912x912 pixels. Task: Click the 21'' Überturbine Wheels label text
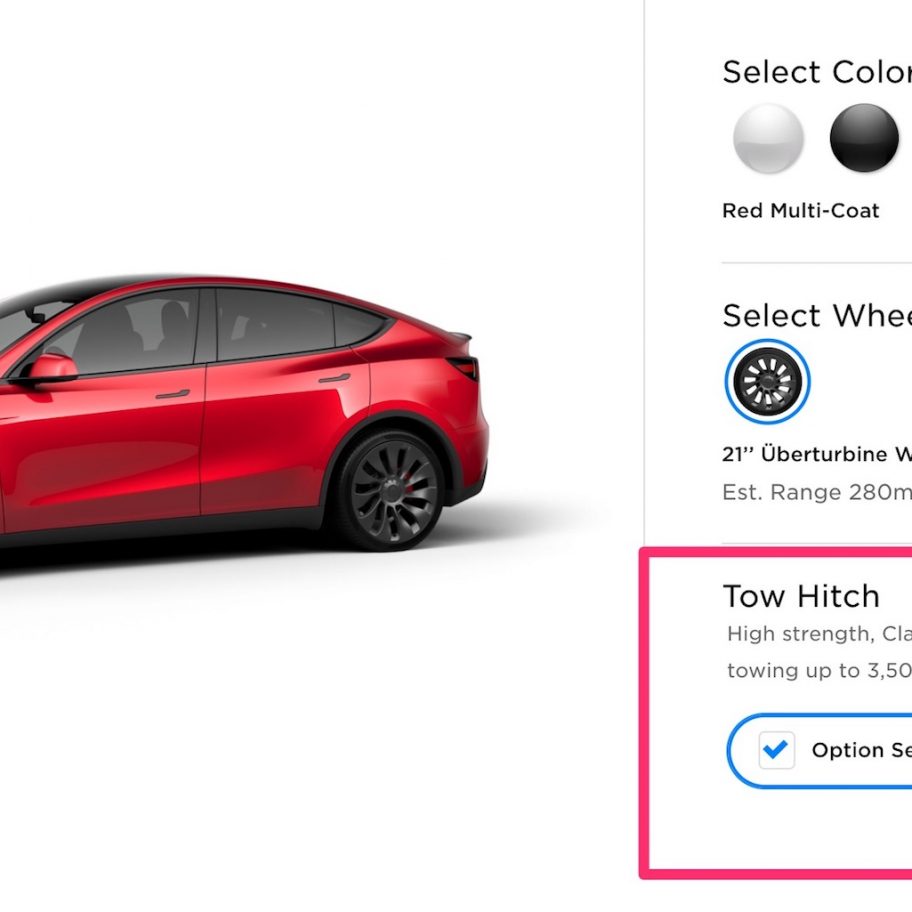pos(817,454)
